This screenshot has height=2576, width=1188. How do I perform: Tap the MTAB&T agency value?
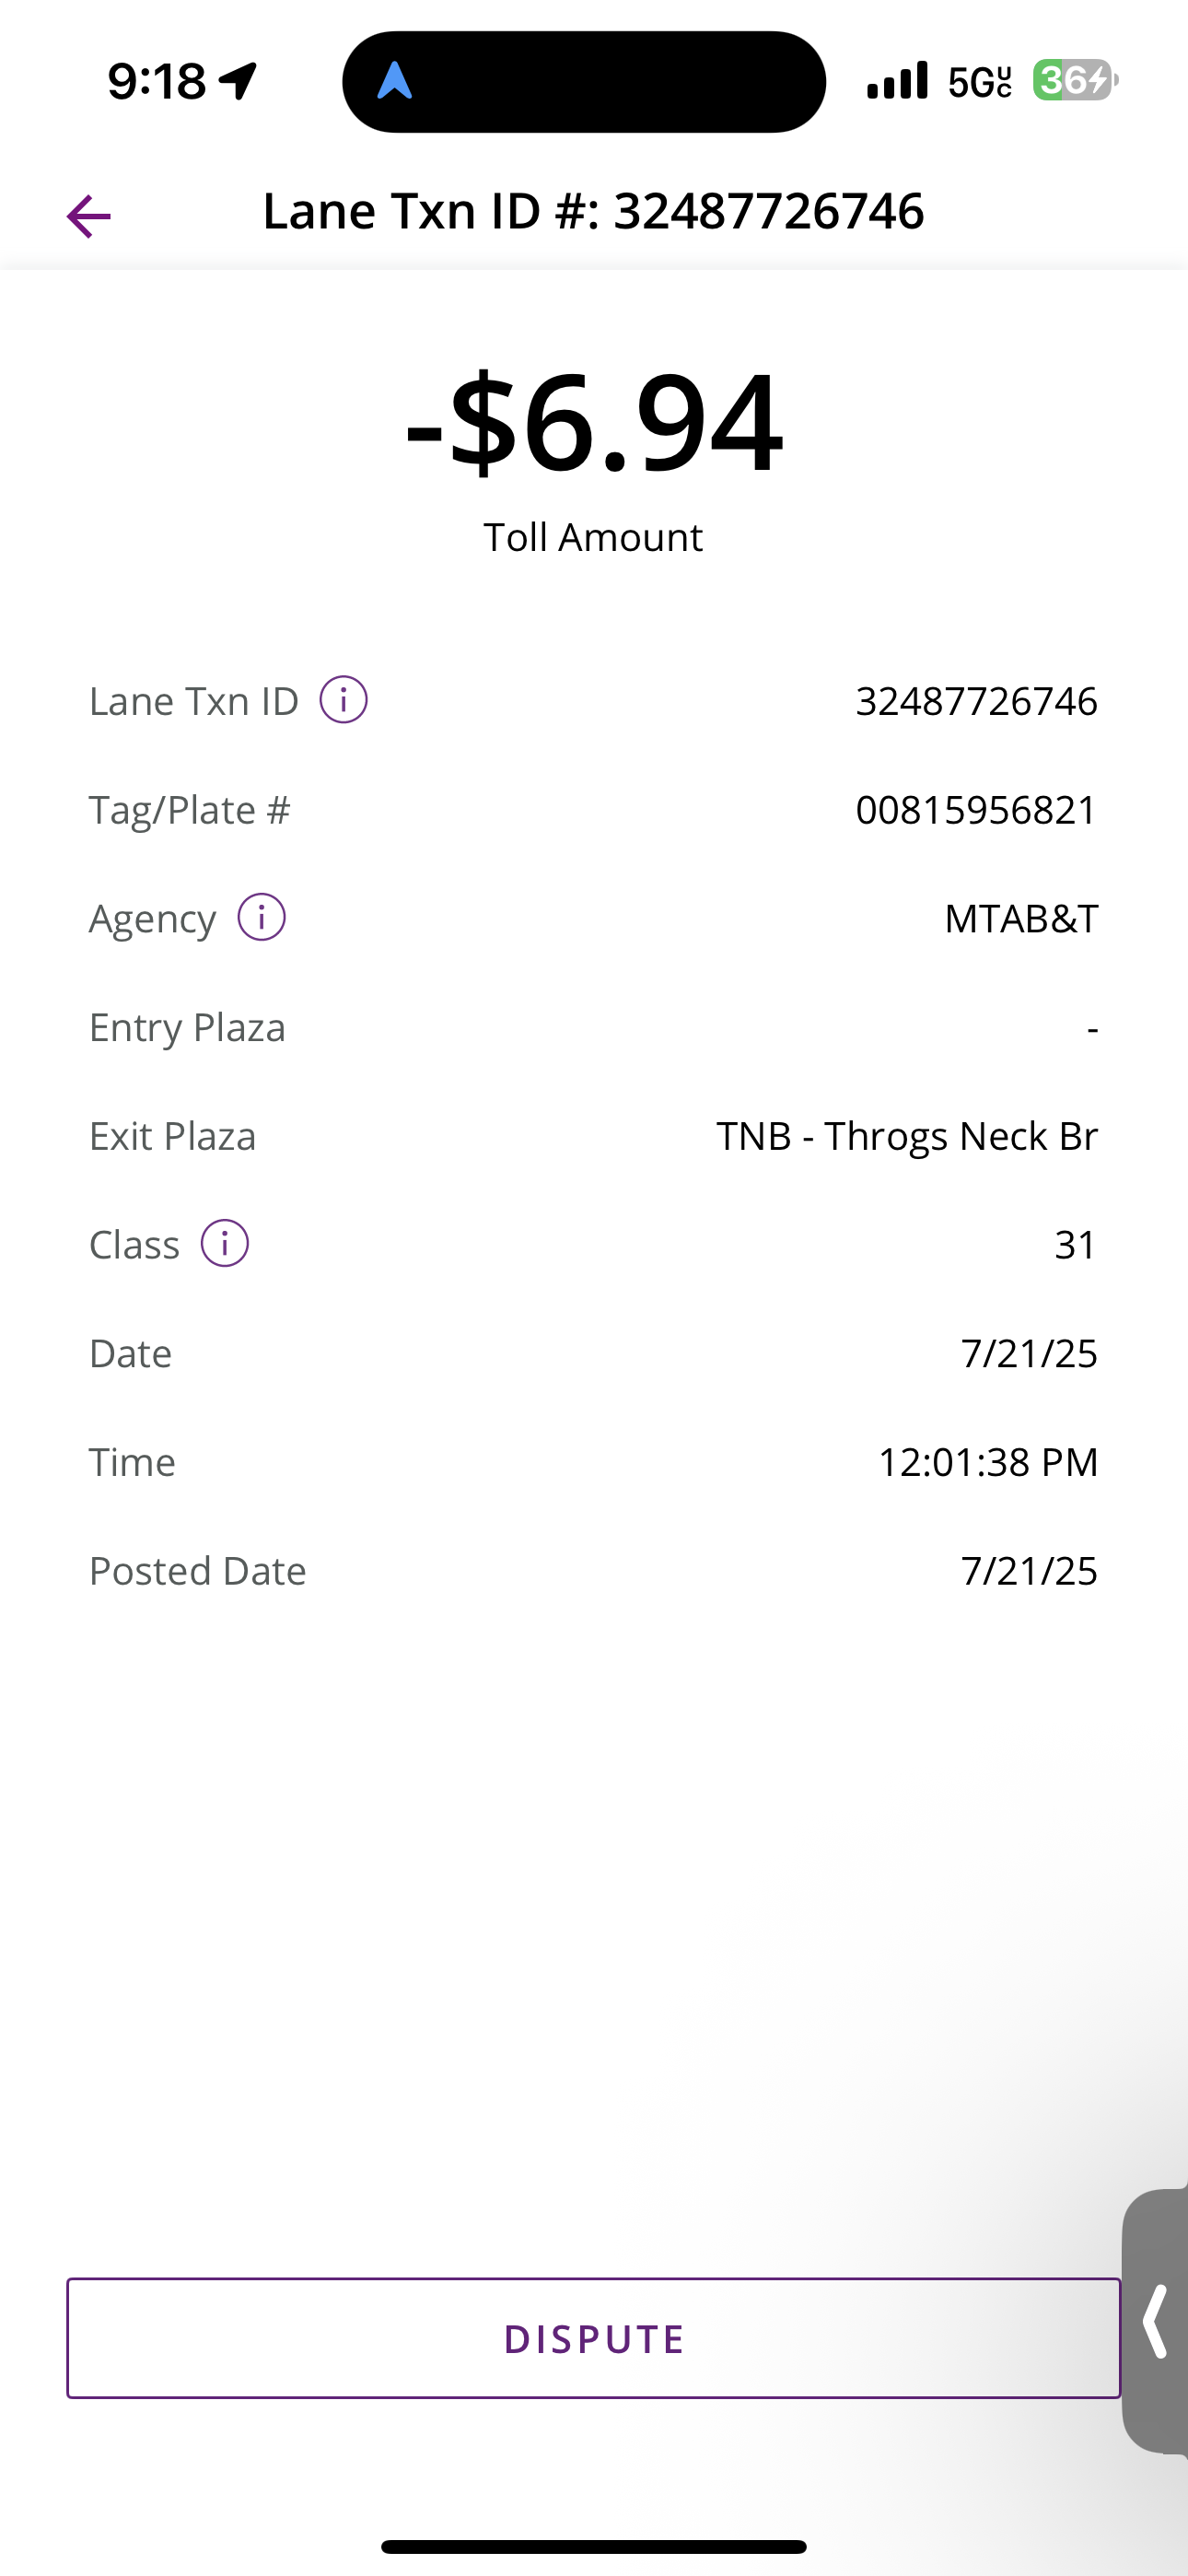point(1021,918)
